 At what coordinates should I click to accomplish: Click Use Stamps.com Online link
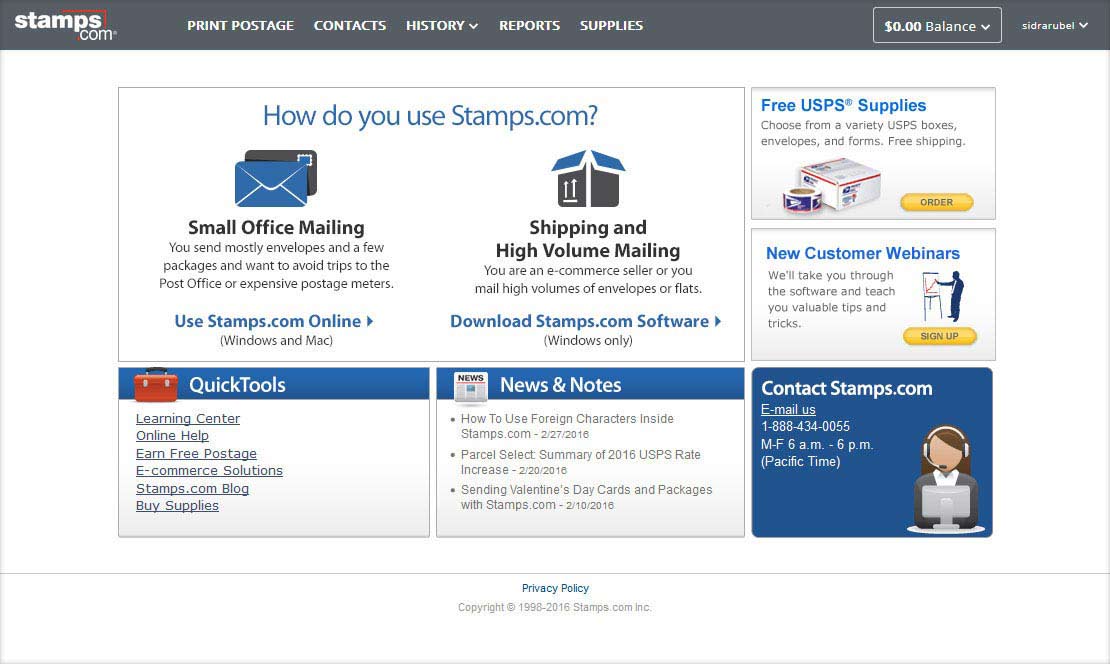pos(274,321)
